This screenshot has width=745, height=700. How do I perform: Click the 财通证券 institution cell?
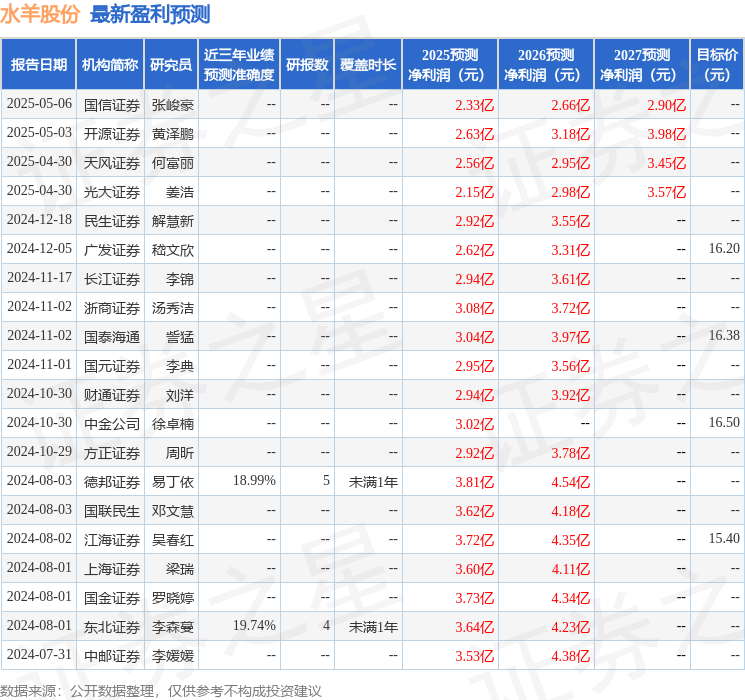tap(112, 395)
